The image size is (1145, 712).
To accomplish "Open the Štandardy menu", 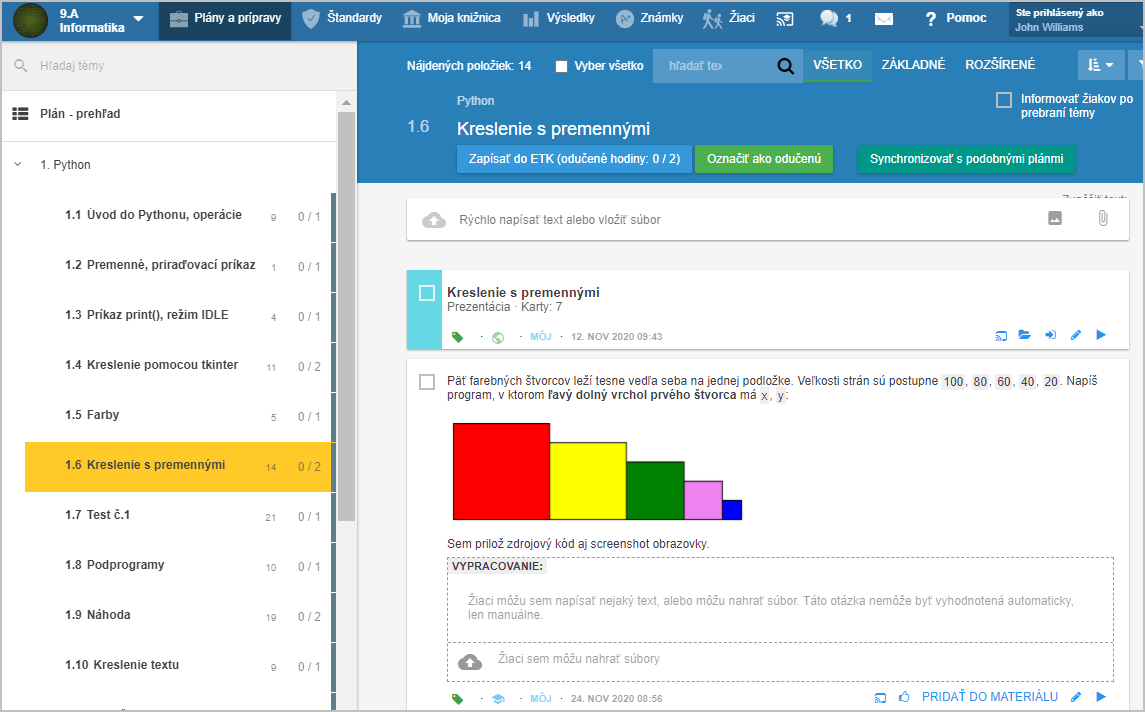I will [x=342, y=19].
